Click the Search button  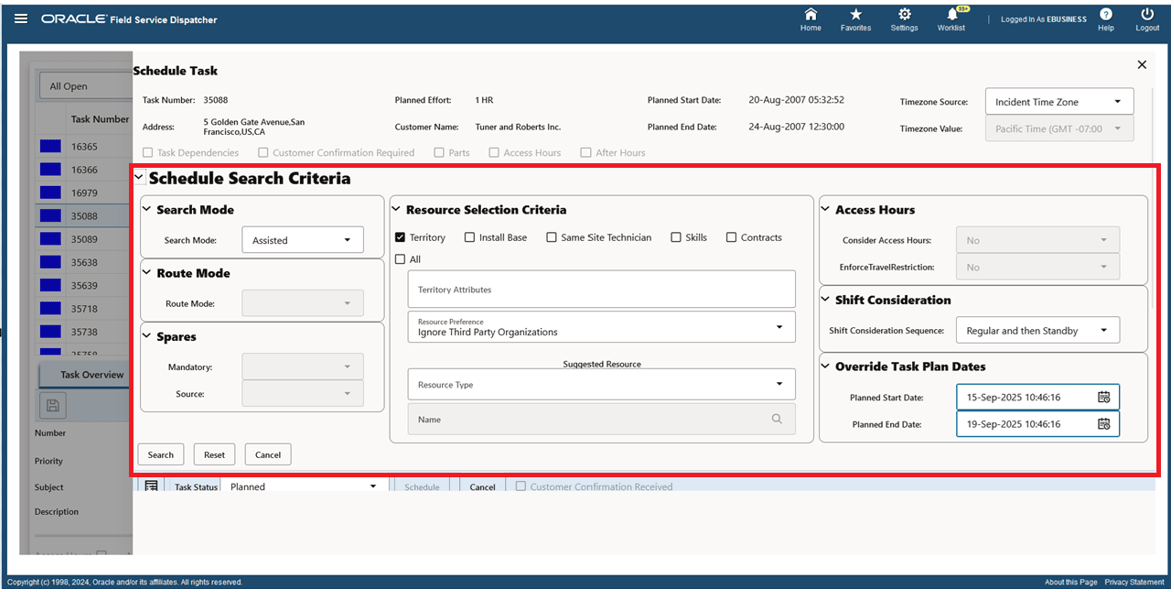[160, 454]
